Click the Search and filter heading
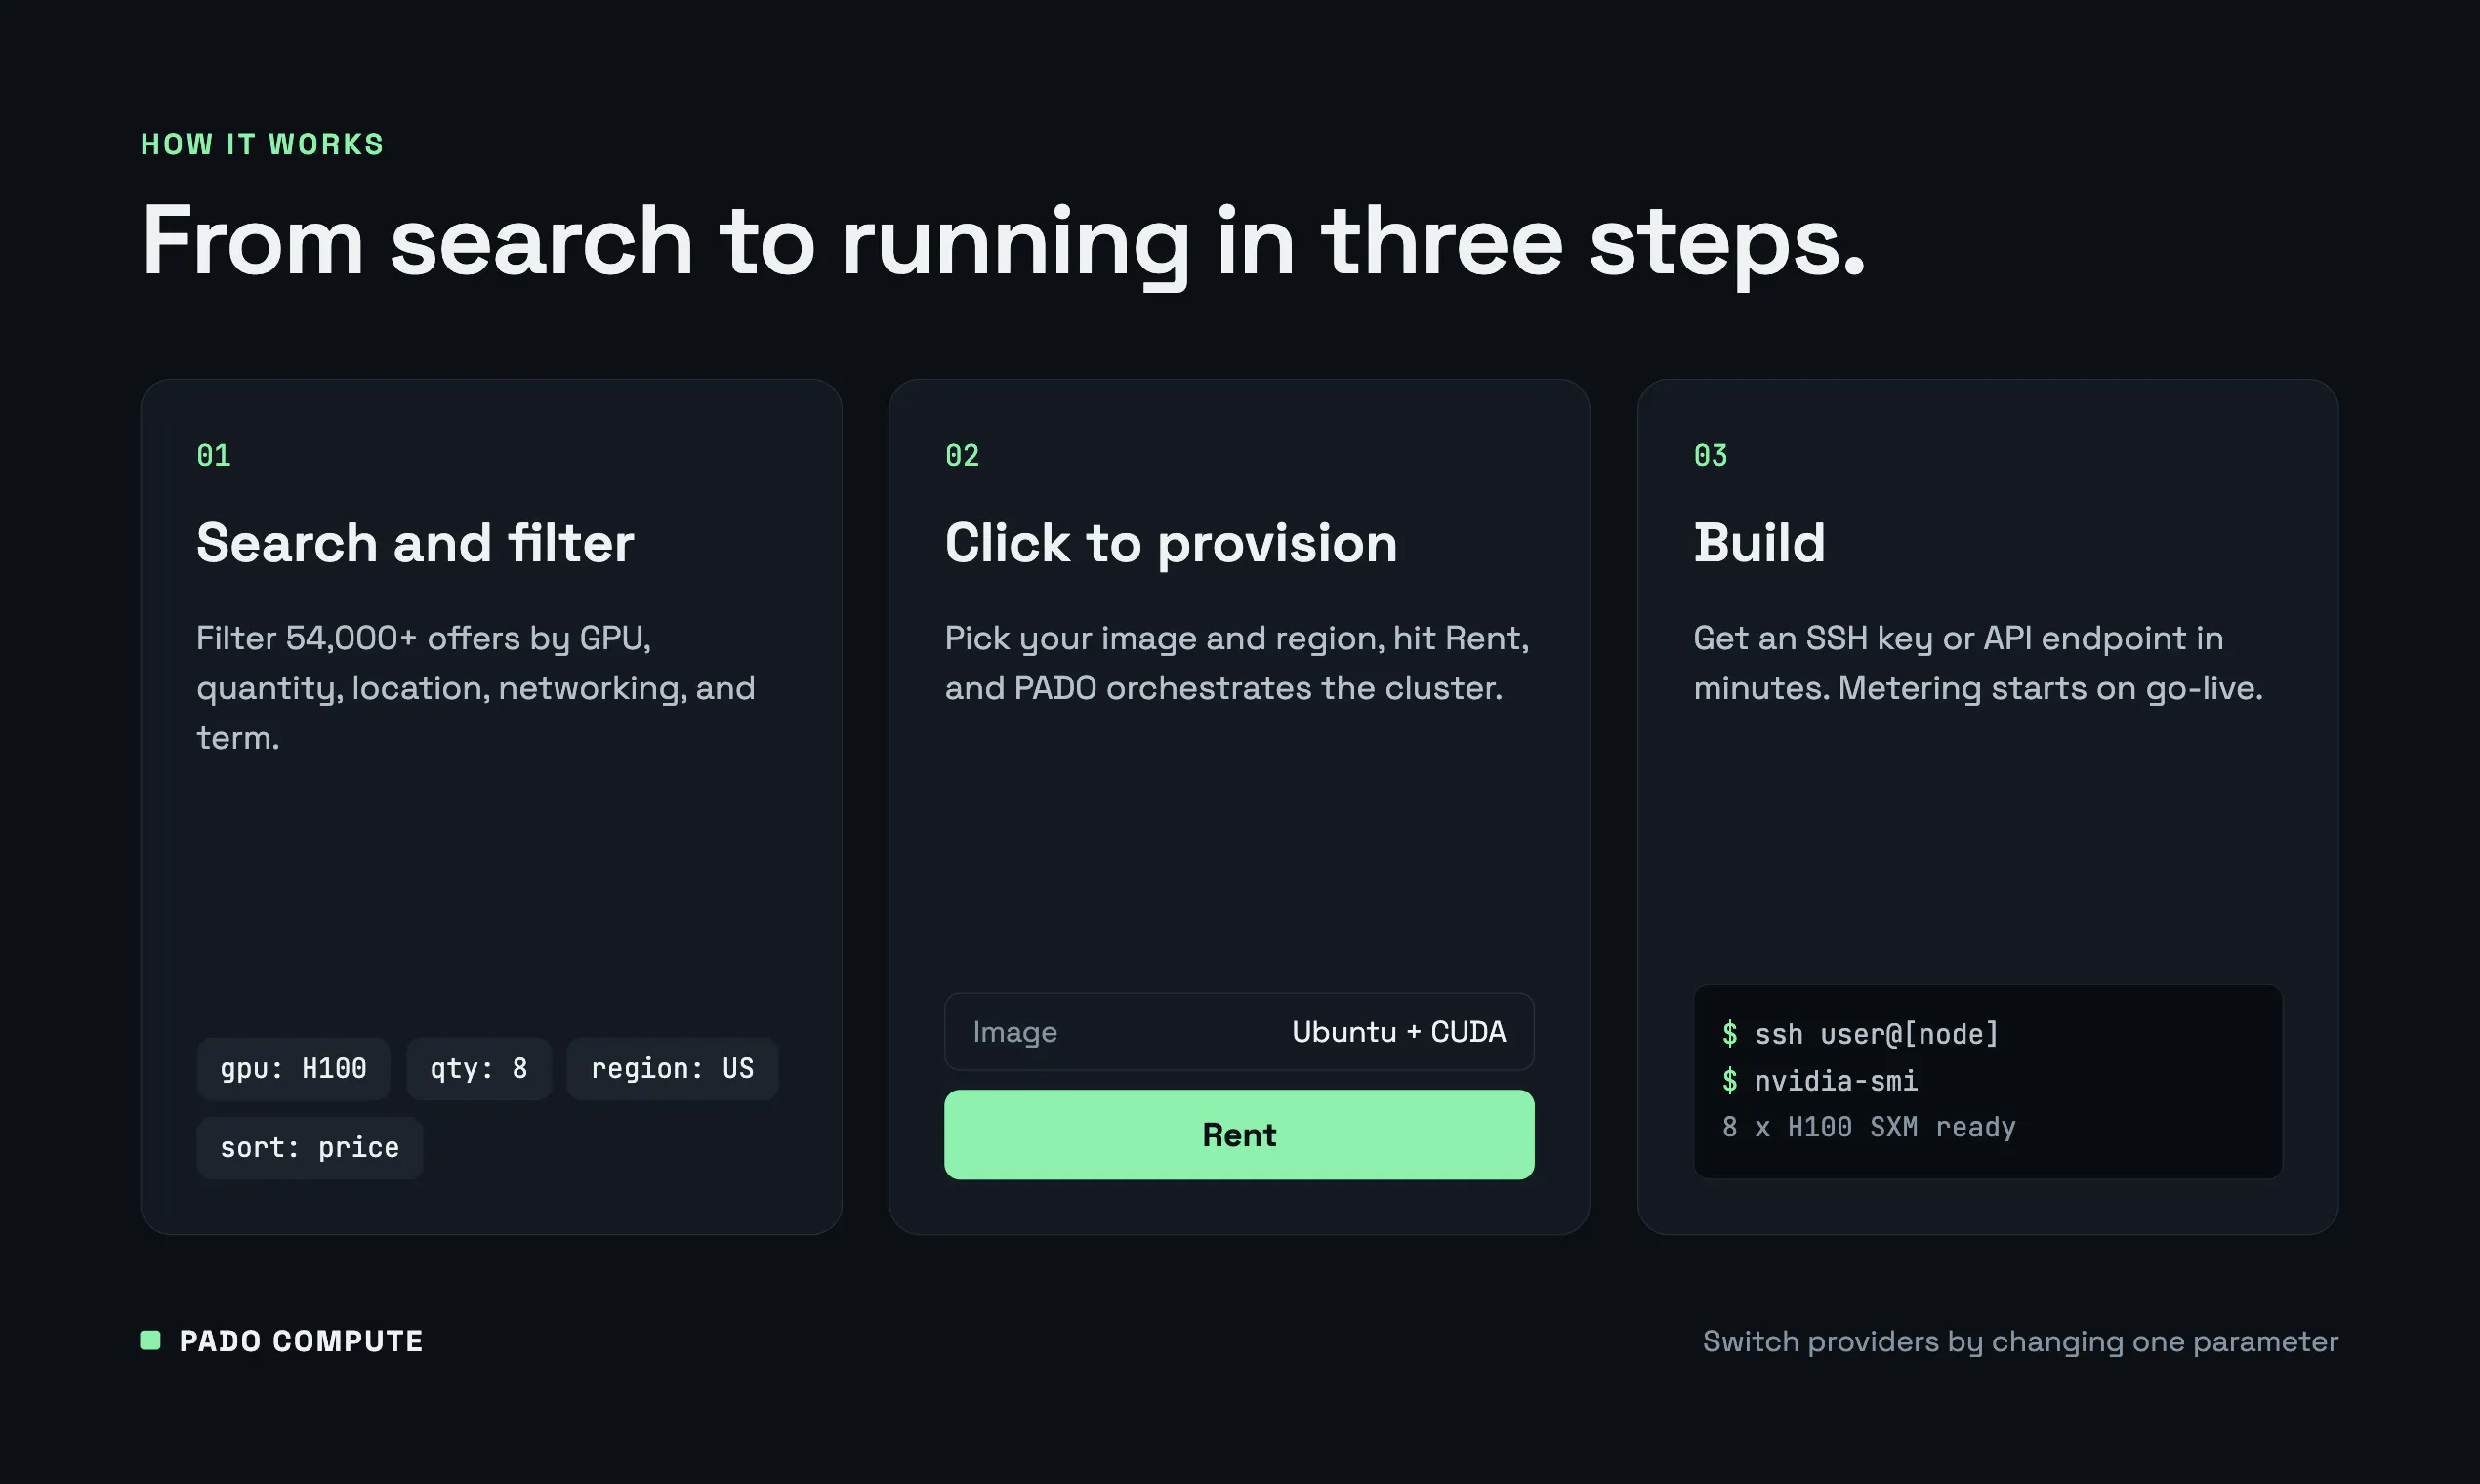 tap(415, 543)
